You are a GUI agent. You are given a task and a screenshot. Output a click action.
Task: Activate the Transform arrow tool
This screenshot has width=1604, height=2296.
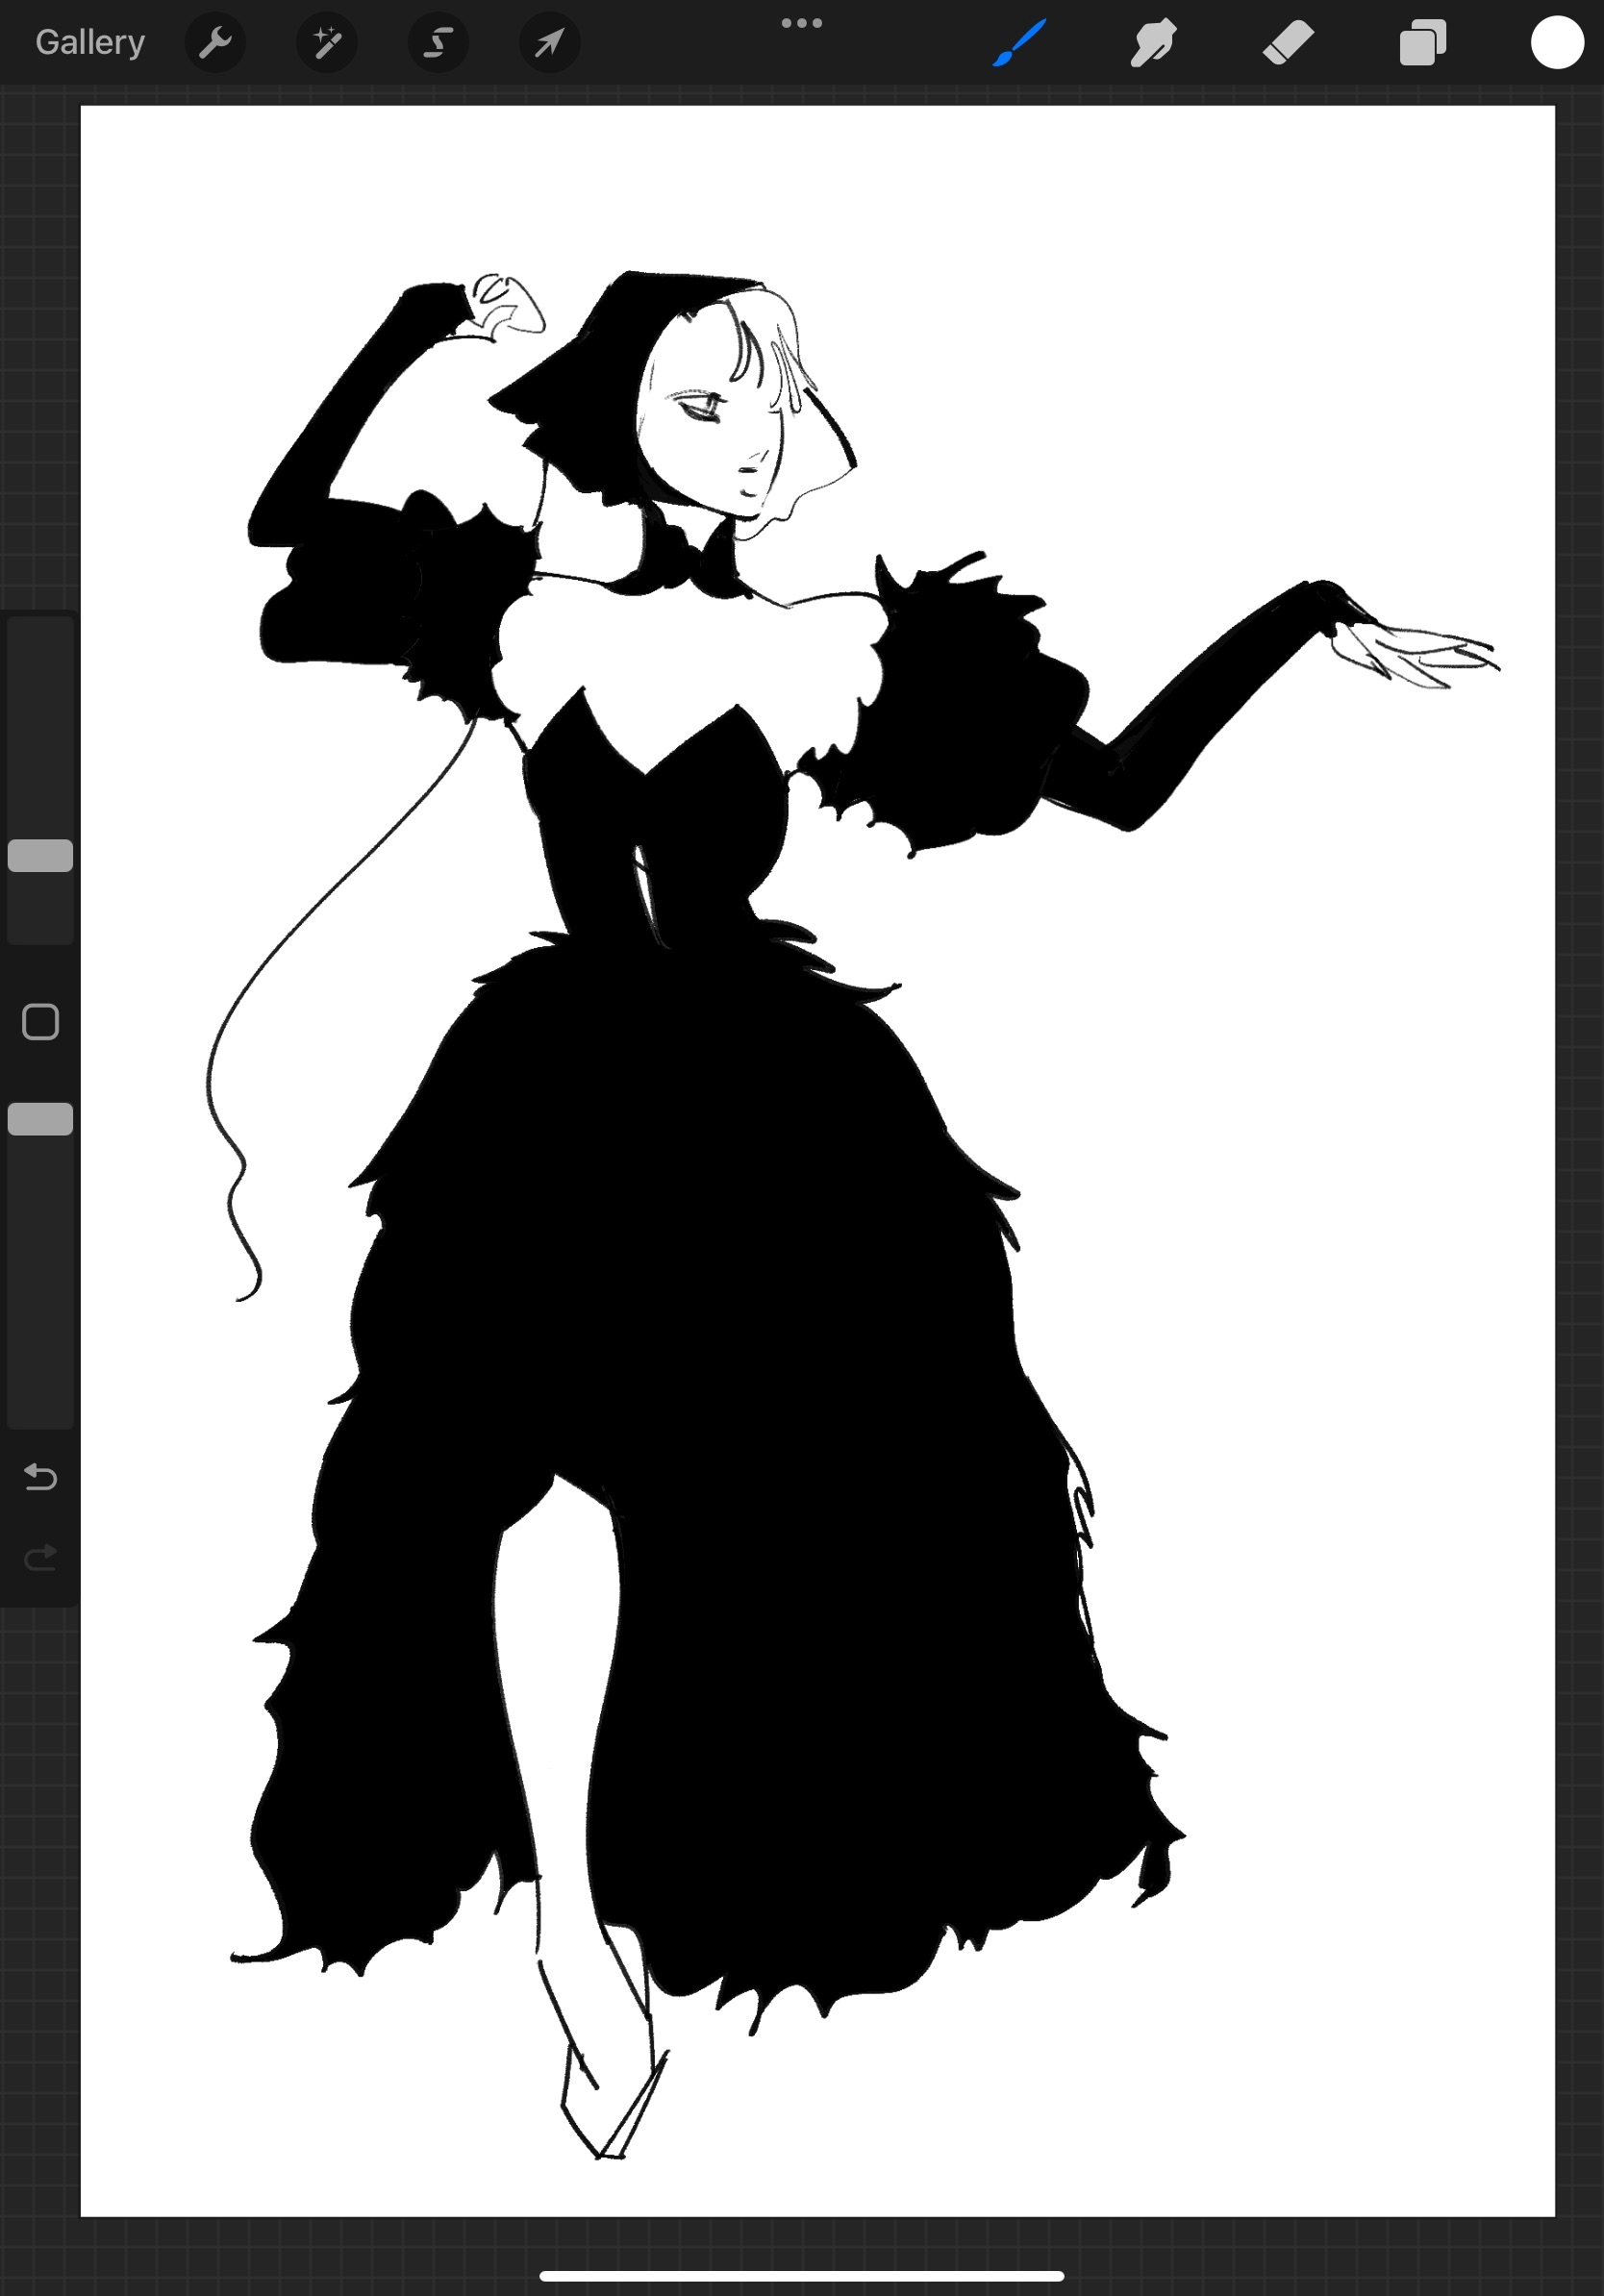550,43
